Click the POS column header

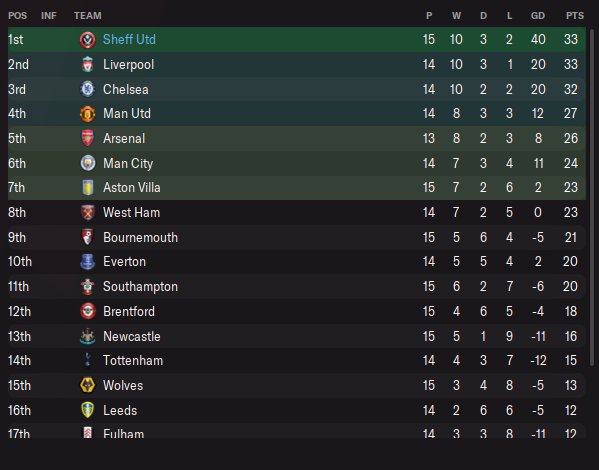[x=18, y=16]
